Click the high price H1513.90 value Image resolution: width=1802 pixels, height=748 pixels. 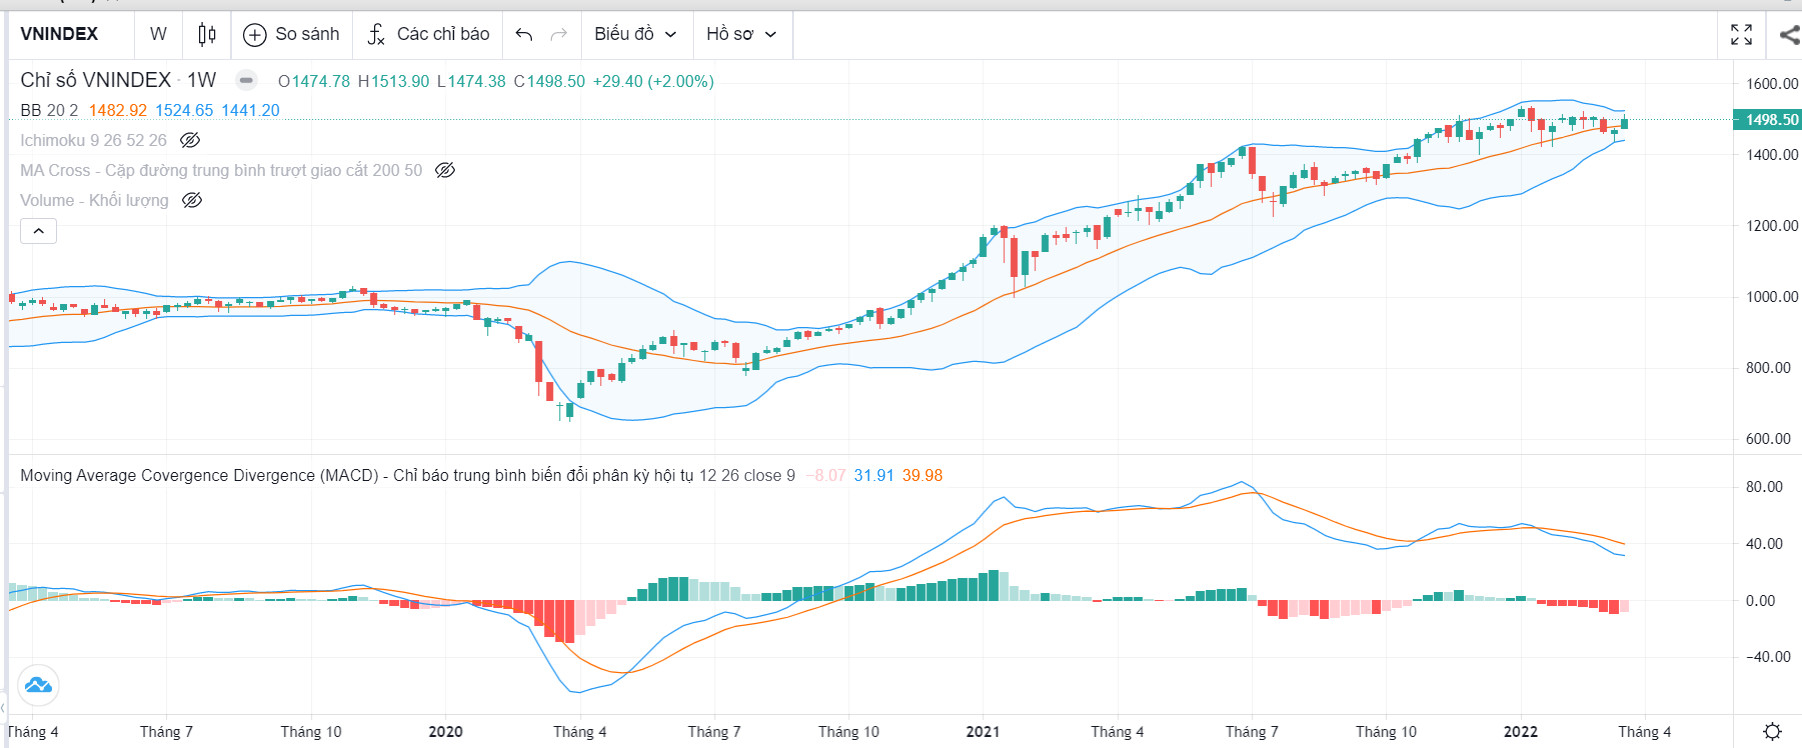[393, 81]
